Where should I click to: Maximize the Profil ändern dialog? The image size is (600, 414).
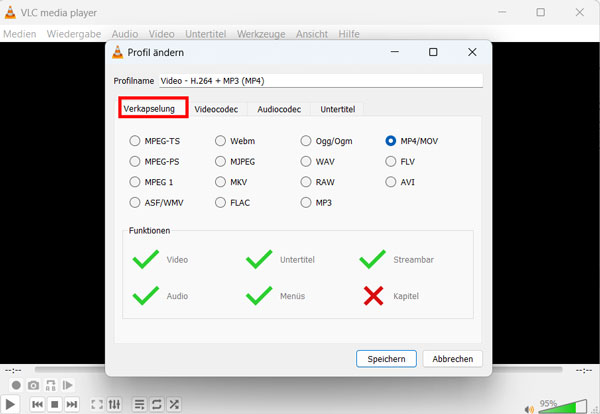click(x=433, y=52)
